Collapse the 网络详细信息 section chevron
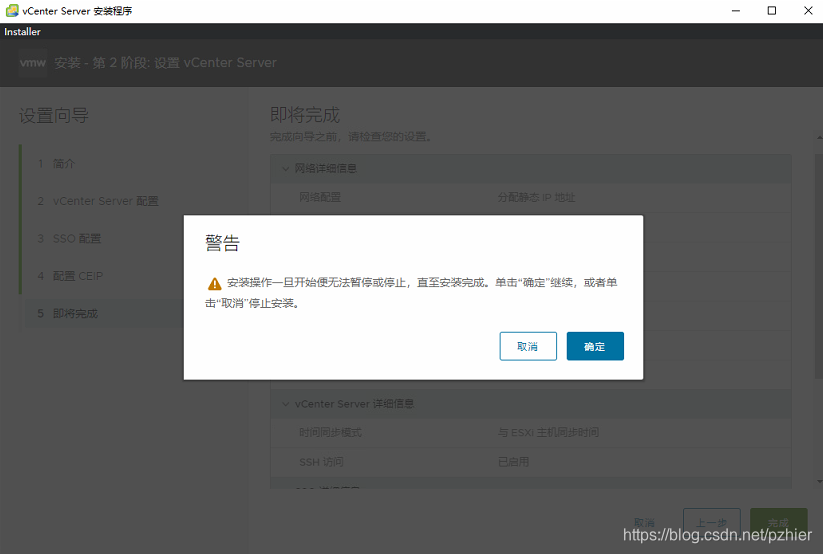823x554 pixels. point(286,169)
